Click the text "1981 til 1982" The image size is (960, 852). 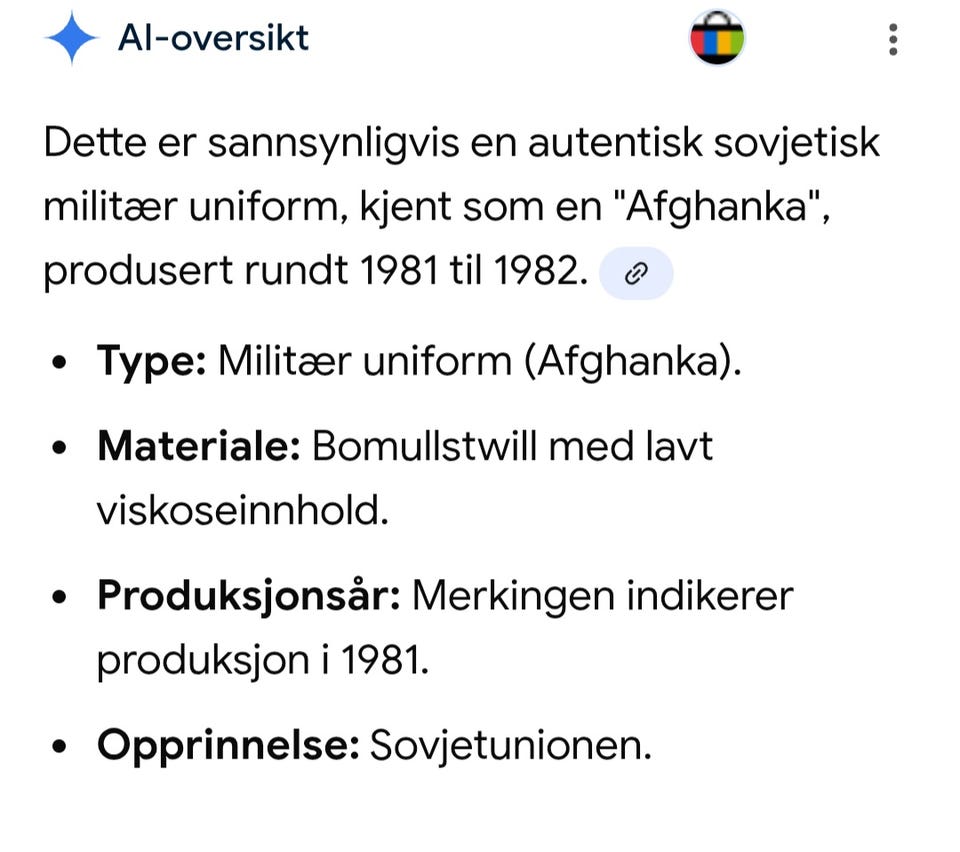(x=469, y=270)
